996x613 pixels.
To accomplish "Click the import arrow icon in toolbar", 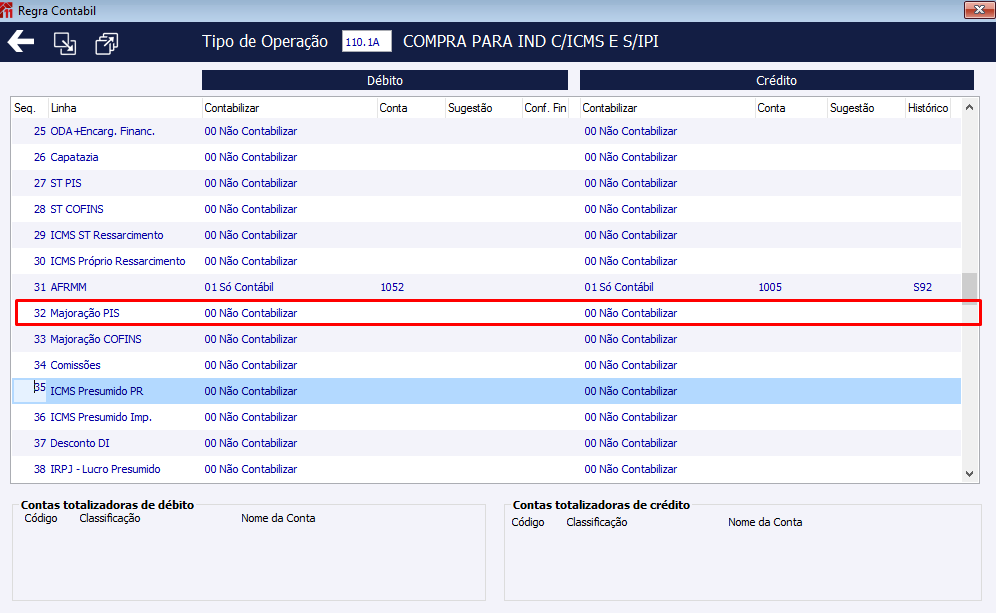I will click(65, 43).
